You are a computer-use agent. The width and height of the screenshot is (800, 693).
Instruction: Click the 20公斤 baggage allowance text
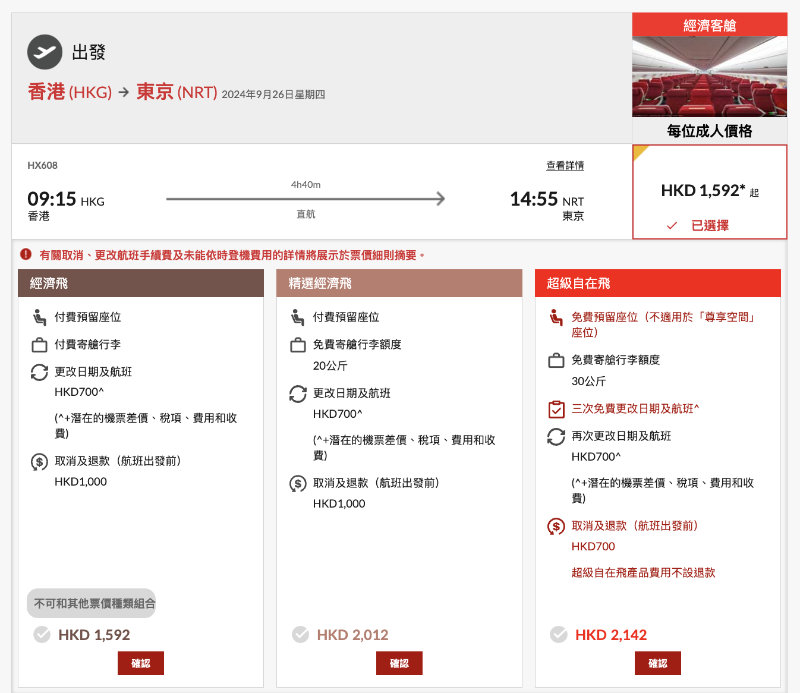[x=330, y=366]
